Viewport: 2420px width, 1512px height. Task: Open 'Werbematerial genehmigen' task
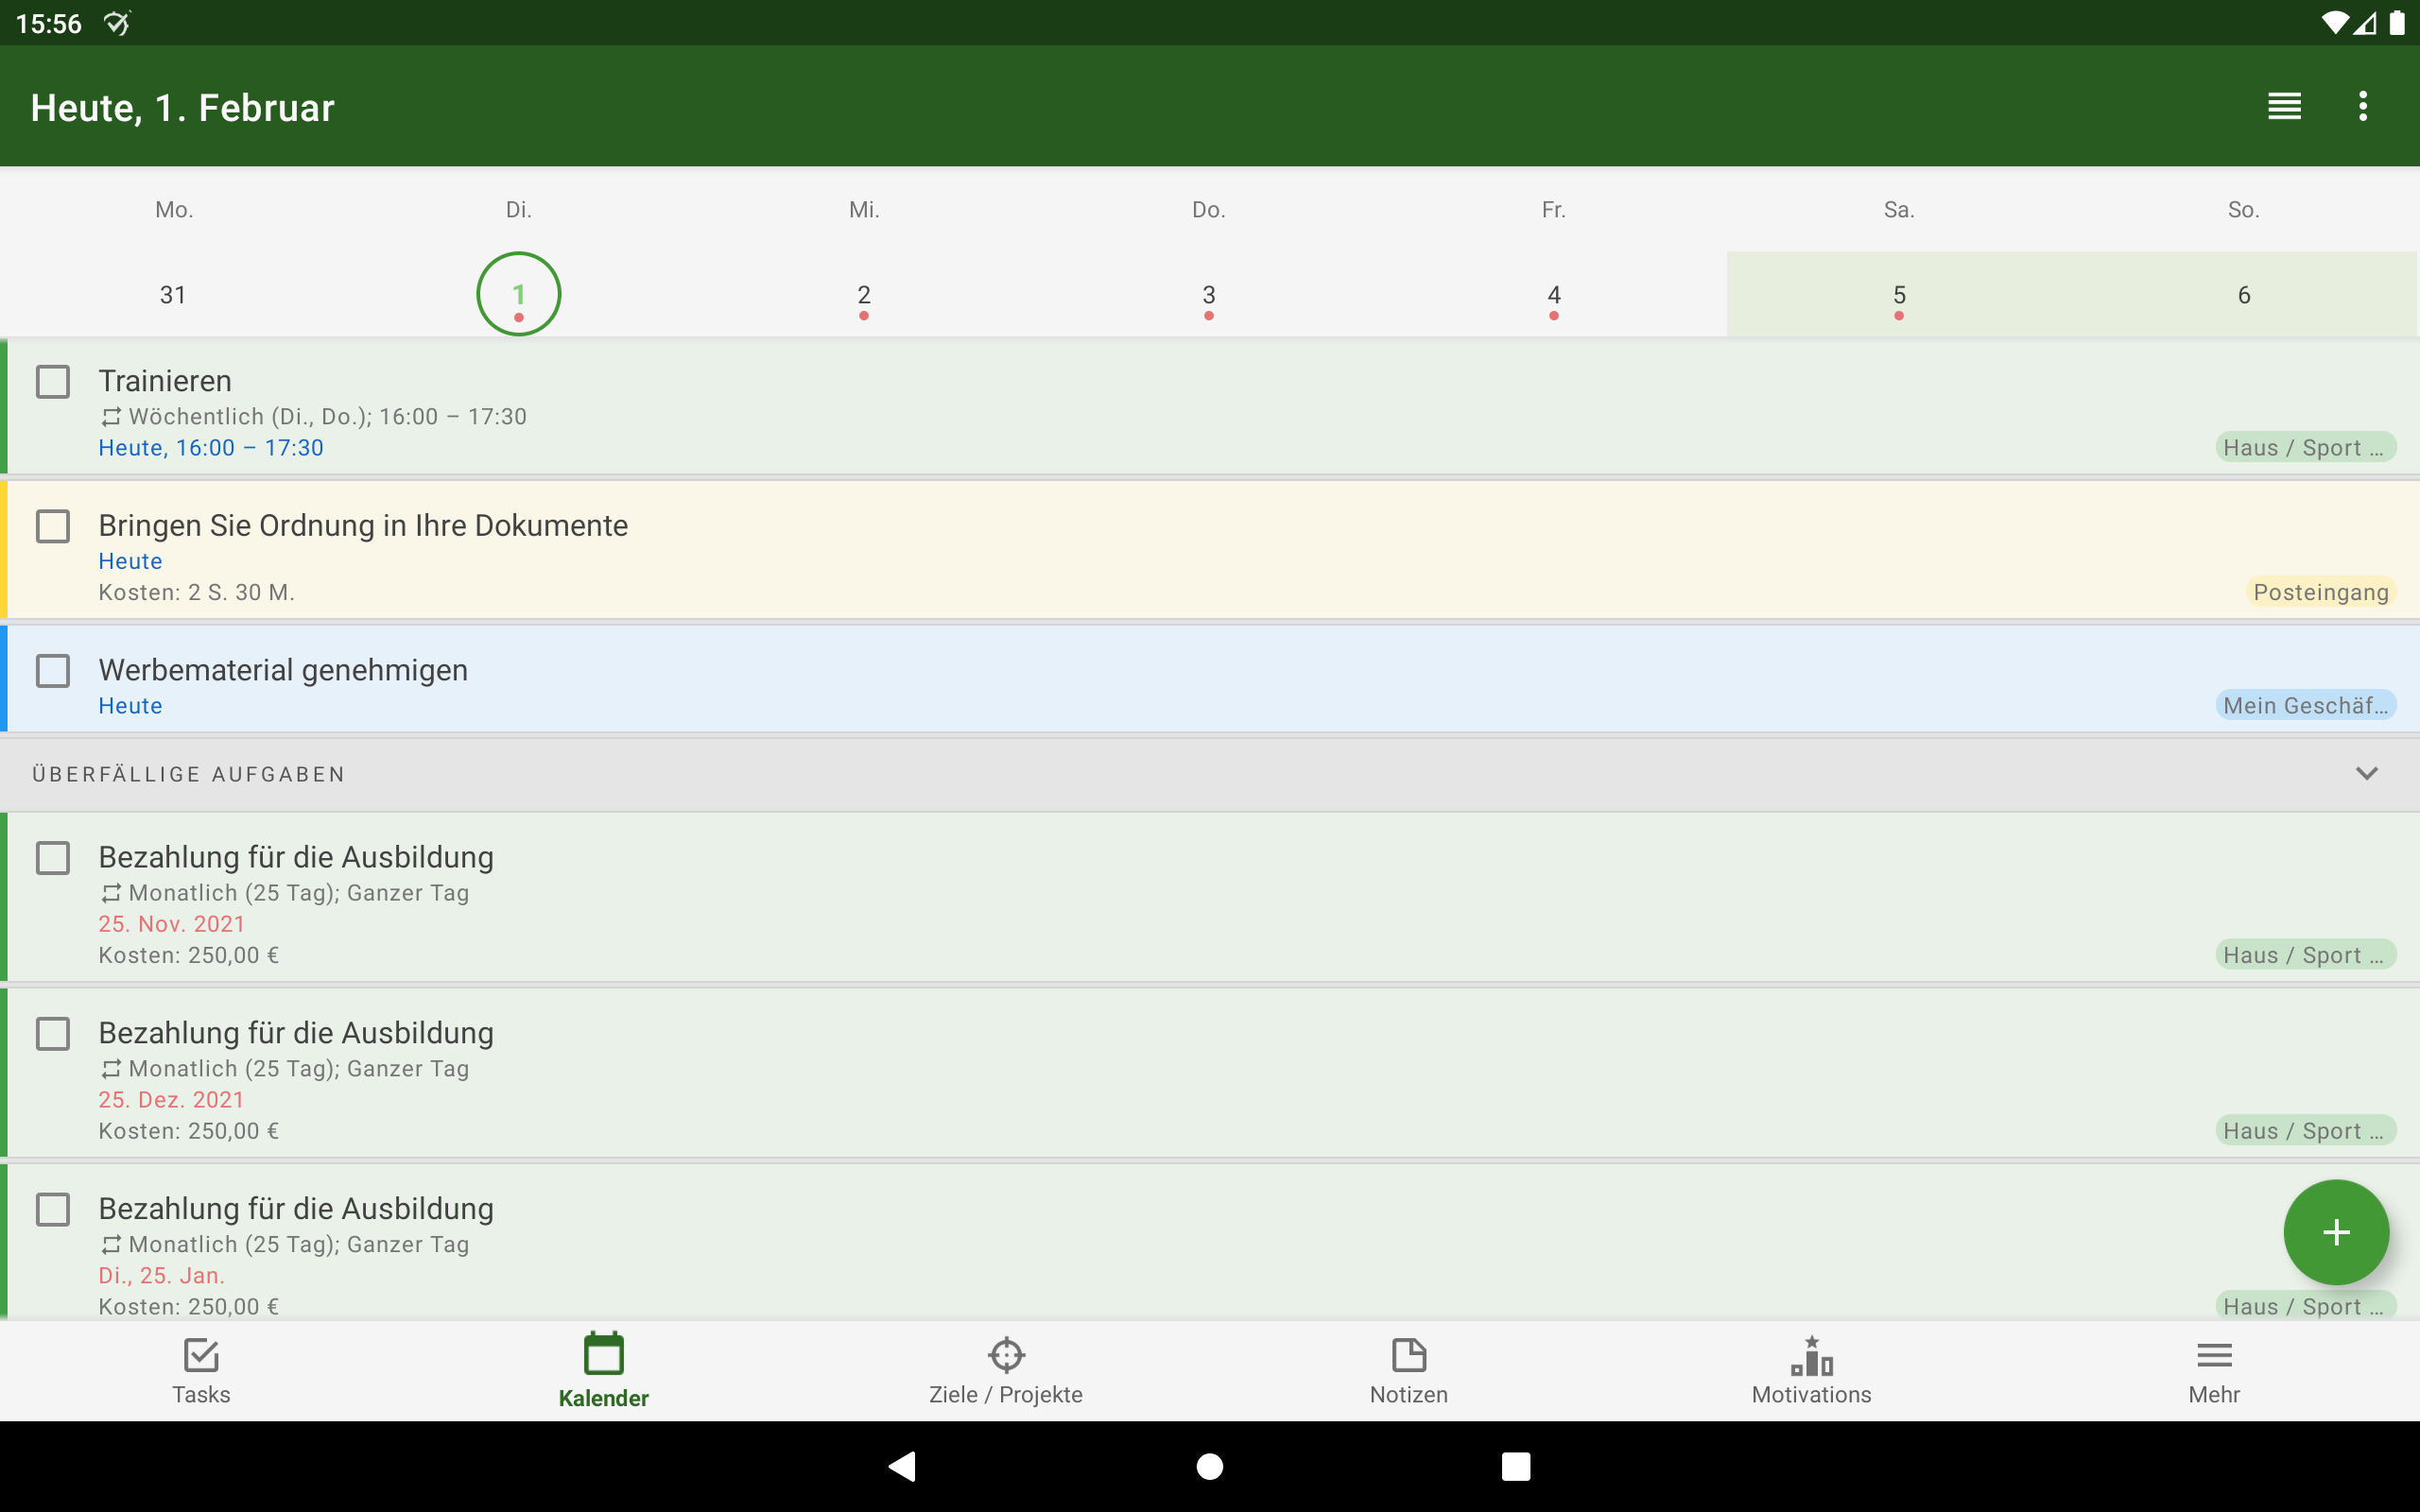283,670
